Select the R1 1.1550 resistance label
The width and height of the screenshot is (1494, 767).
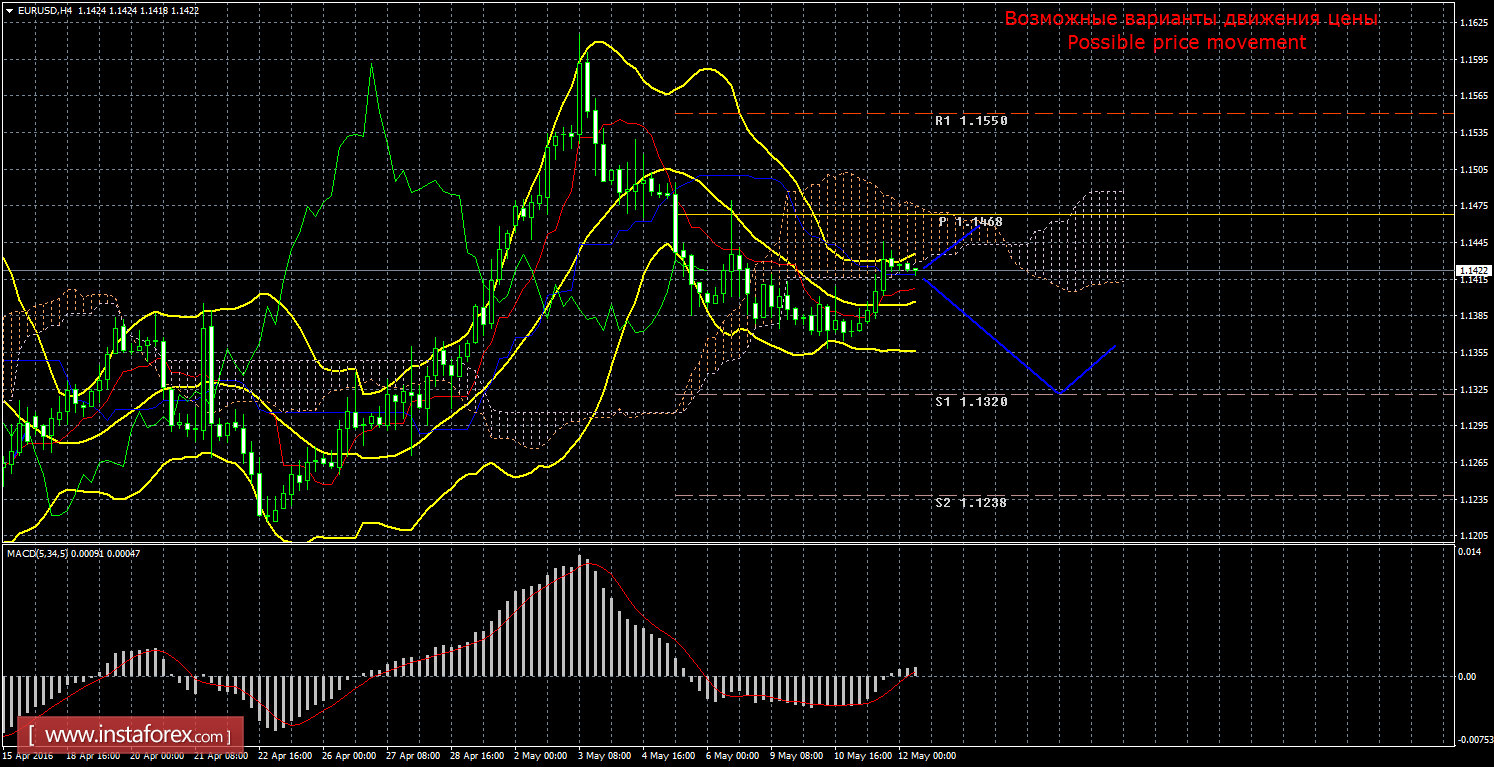971,120
